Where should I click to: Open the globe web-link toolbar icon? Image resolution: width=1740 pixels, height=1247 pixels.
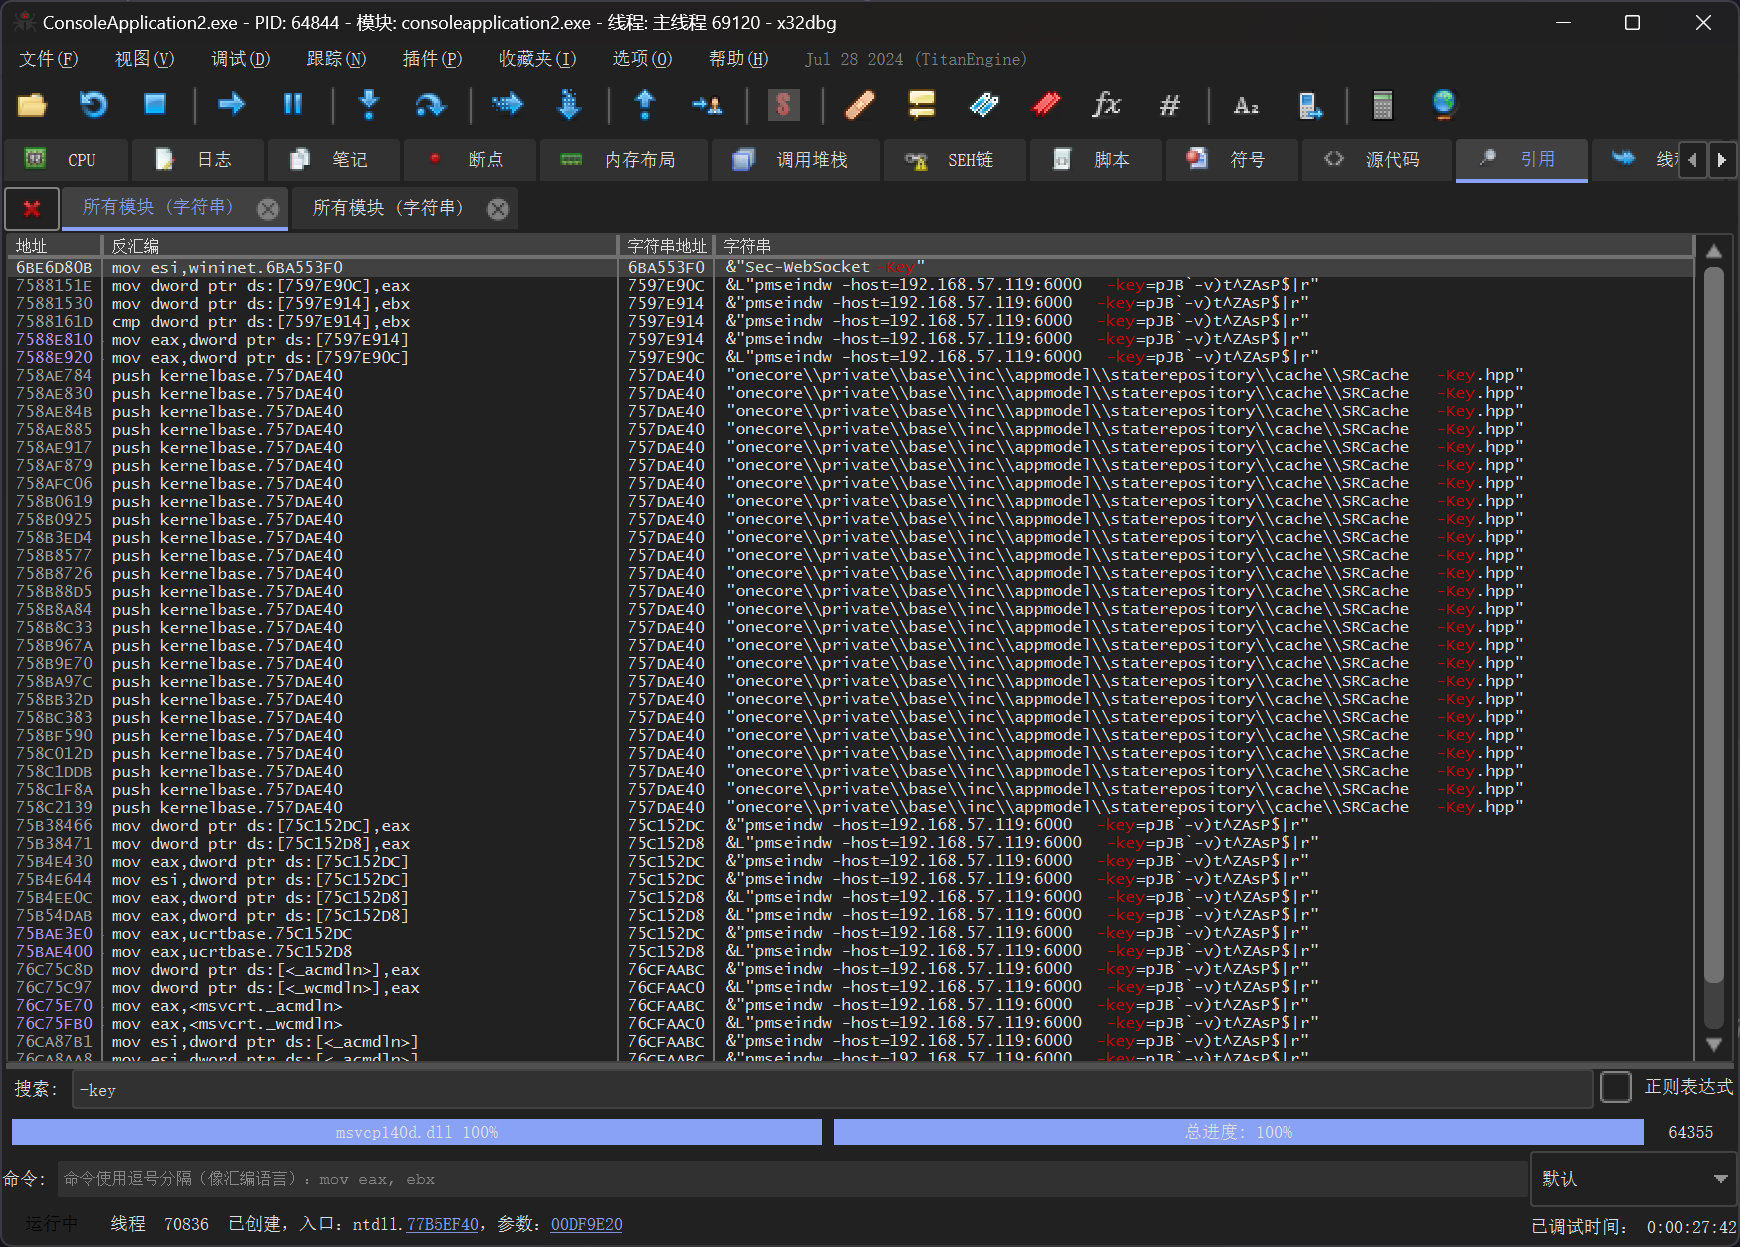tap(1444, 104)
